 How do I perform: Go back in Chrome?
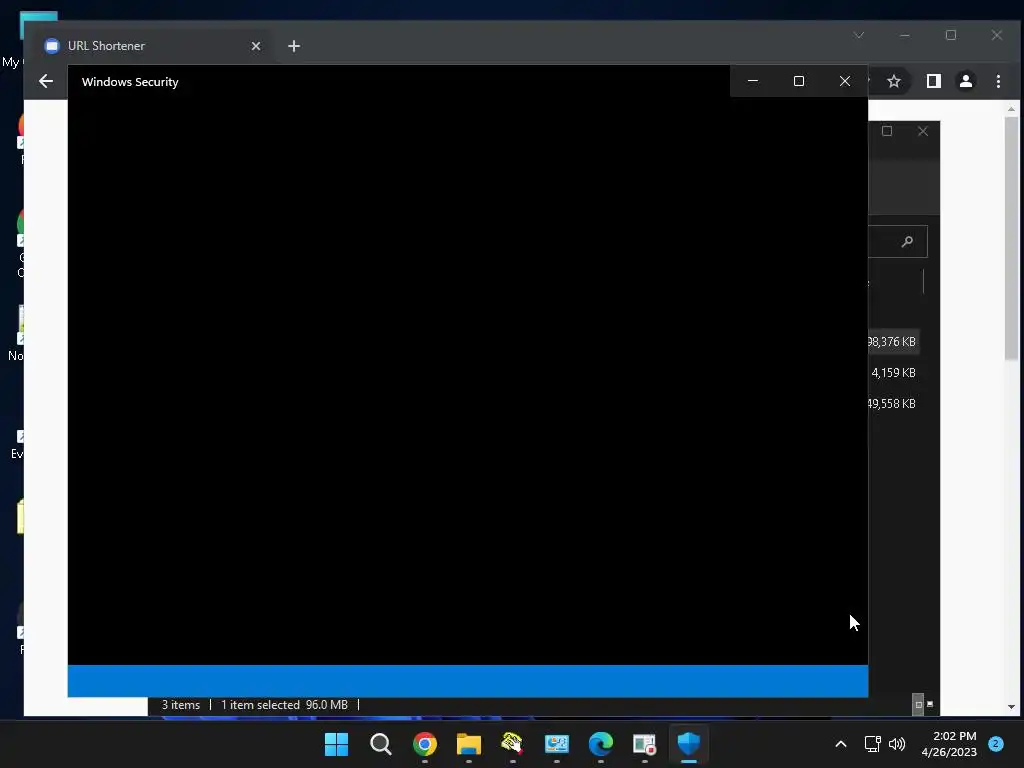[46, 81]
